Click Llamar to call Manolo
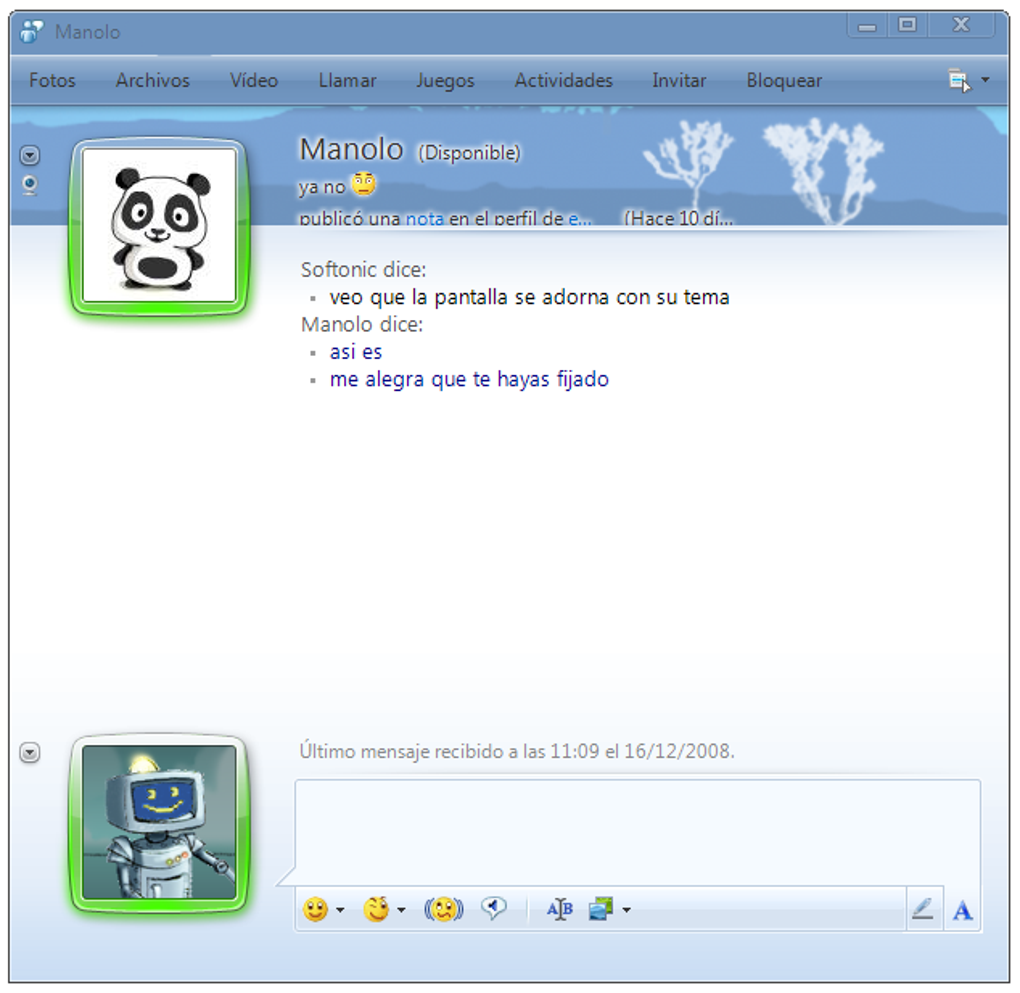Viewport: 1020px width, 993px height. [x=347, y=81]
